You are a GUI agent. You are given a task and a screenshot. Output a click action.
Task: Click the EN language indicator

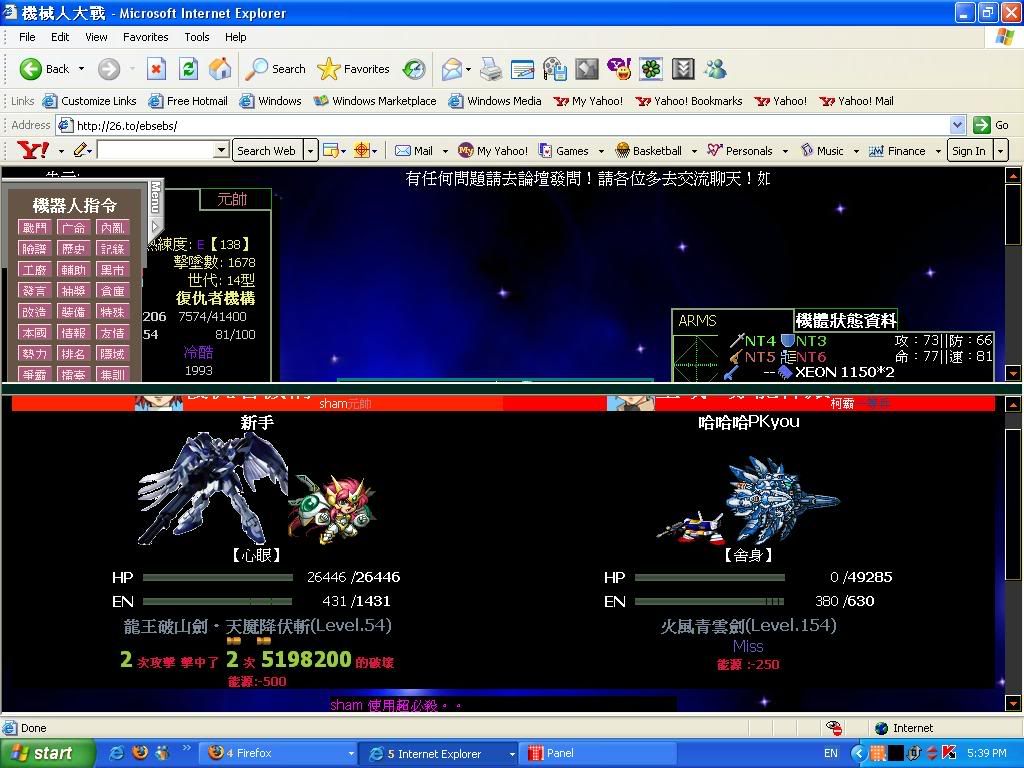pyautogui.click(x=831, y=753)
